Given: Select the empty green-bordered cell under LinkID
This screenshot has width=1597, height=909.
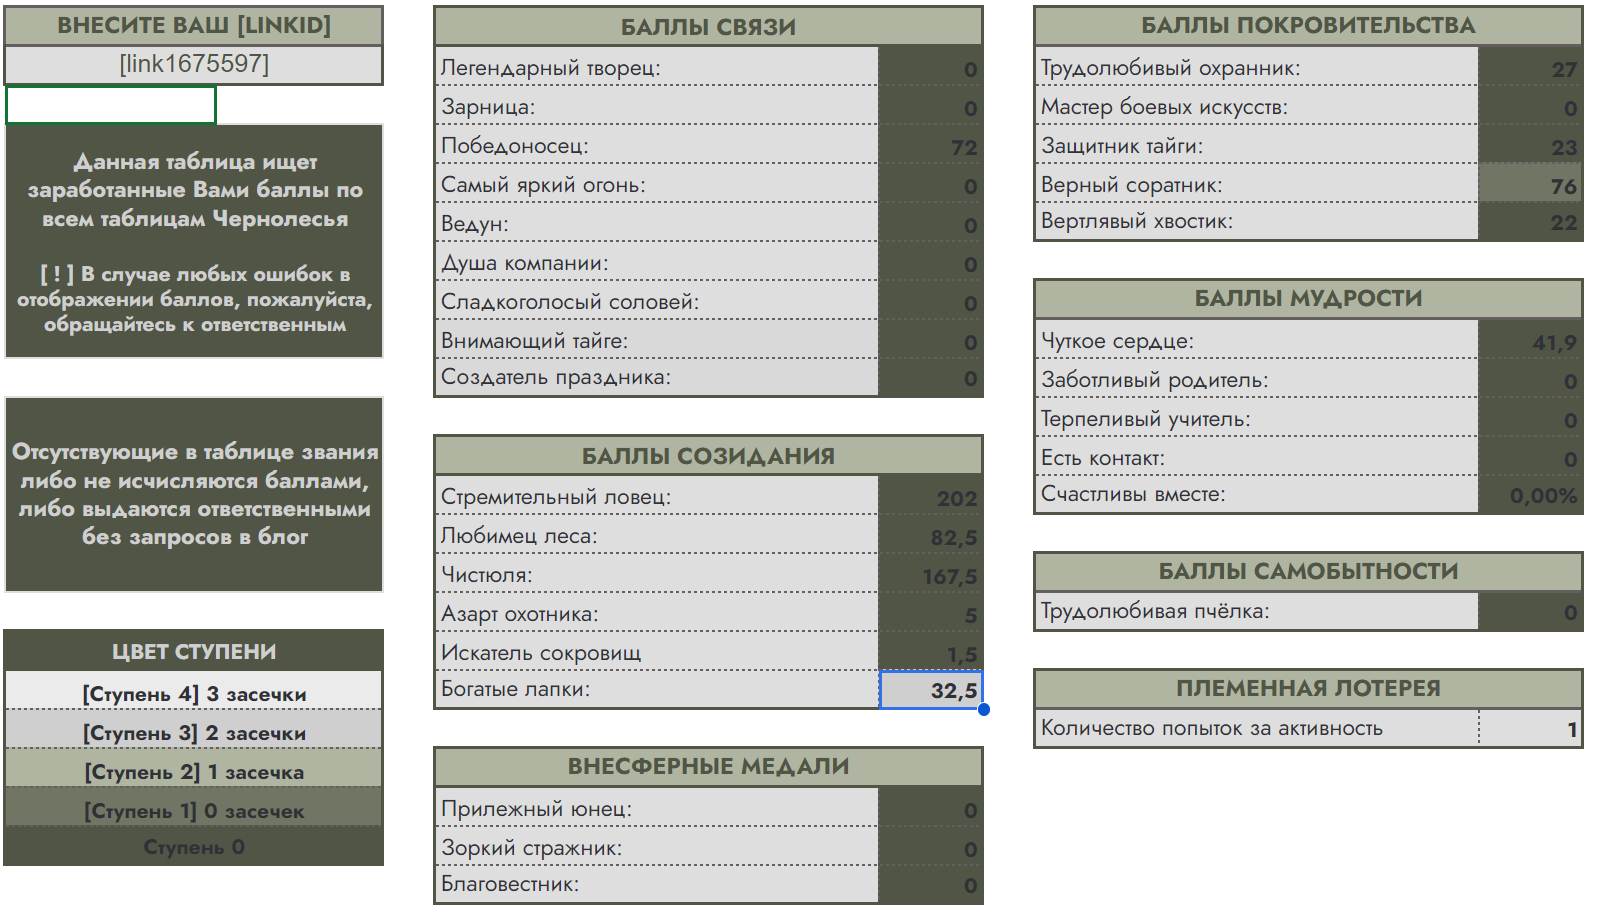Looking at the screenshot, I should [111, 105].
